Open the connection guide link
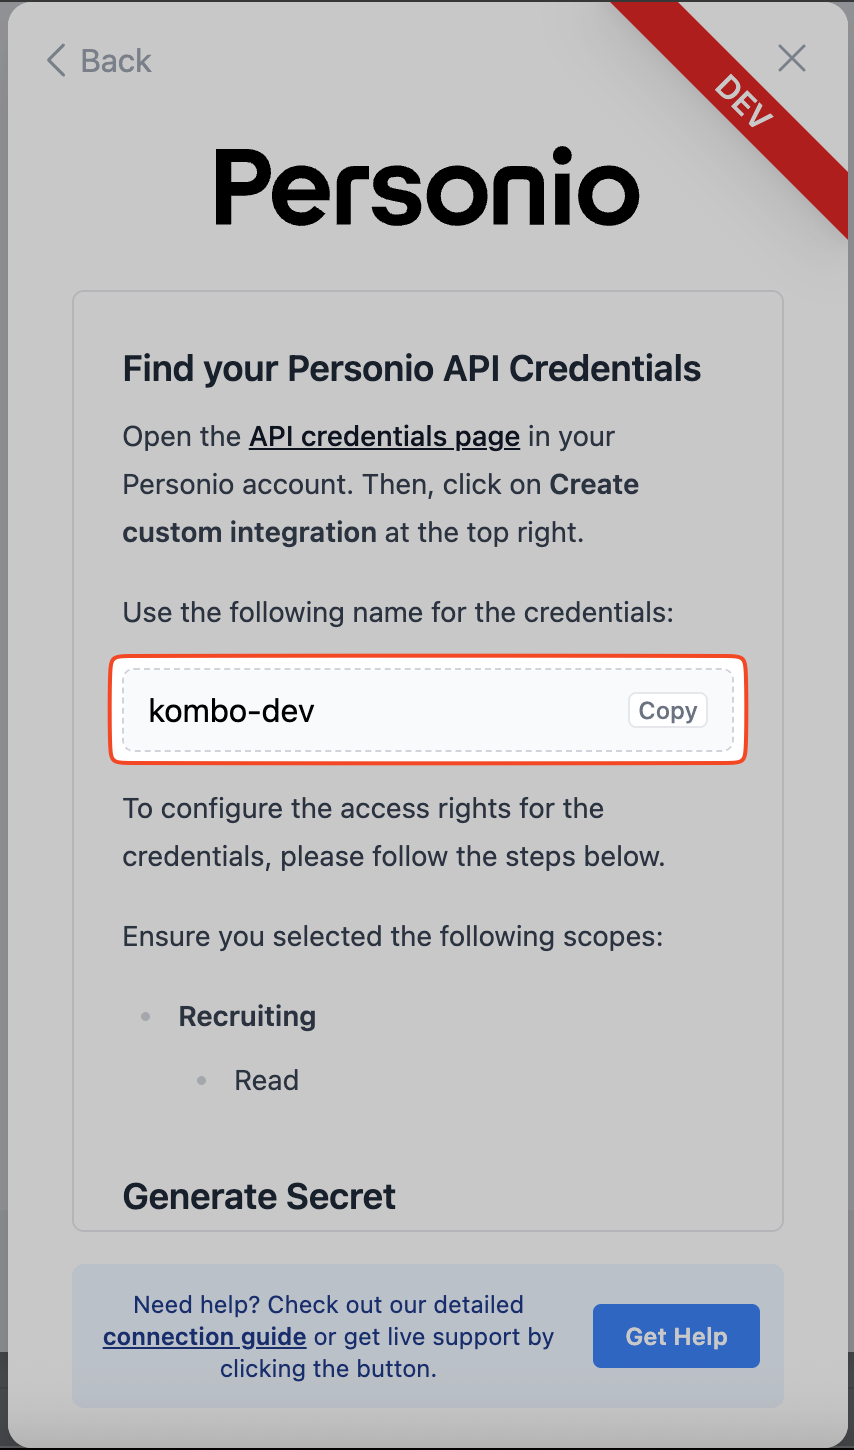This screenshot has width=854, height=1450. click(204, 1337)
